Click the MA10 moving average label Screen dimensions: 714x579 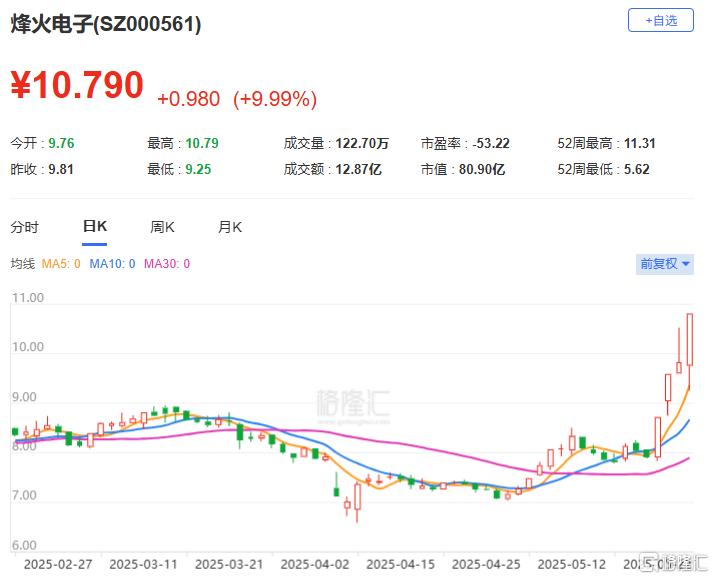pos(112,264)
